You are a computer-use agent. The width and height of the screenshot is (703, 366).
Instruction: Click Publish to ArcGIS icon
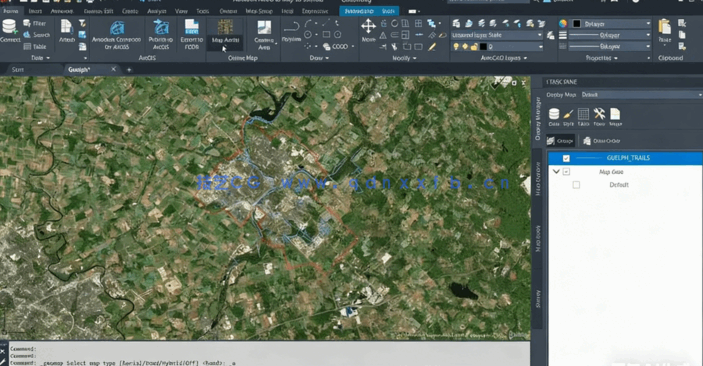pyautogui.click(x=161, y=28)
